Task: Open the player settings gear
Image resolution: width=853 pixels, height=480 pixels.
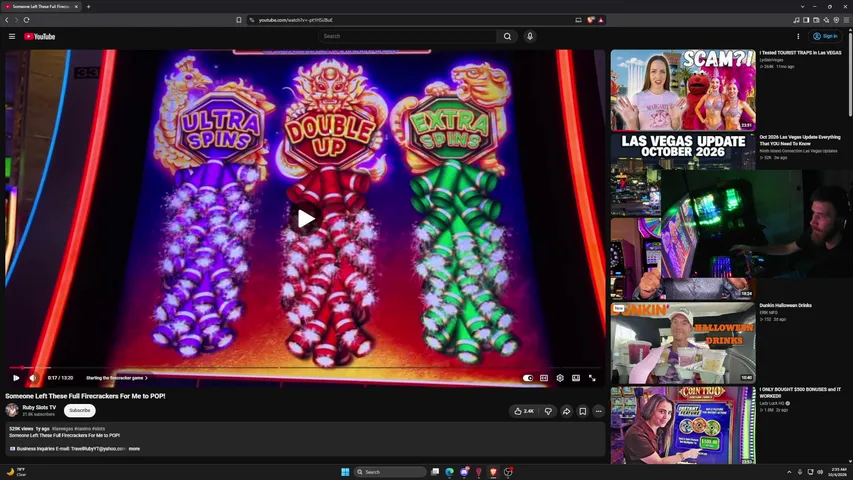Action: click(560, 378)
